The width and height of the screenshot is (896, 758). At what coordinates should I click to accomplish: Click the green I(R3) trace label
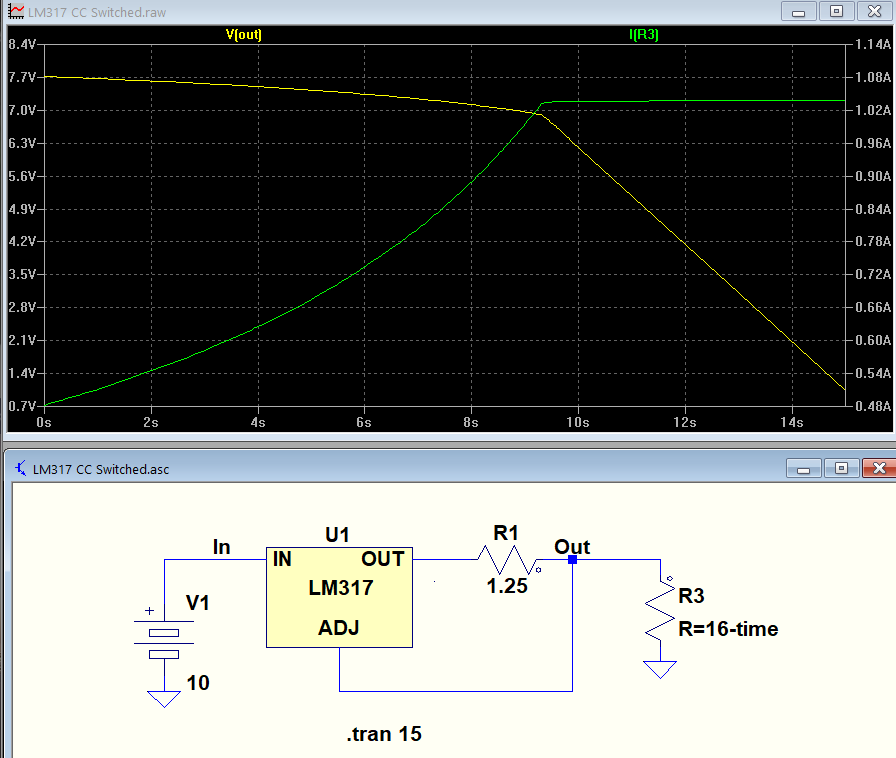[x=644, y=34]
